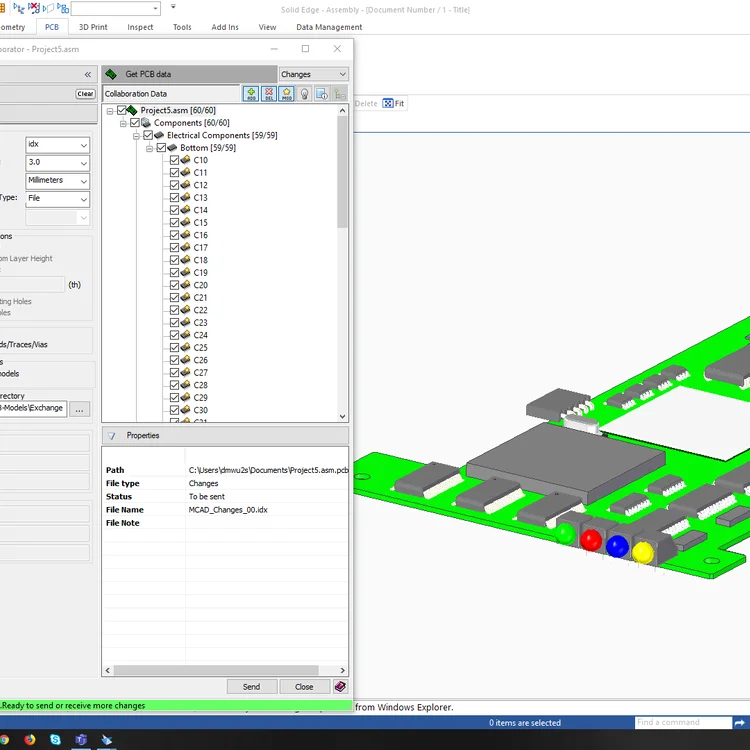The width and height of the screenshot is (750, 750).
Task: Click the Modified change filter icon
Action: coord(287,94)
